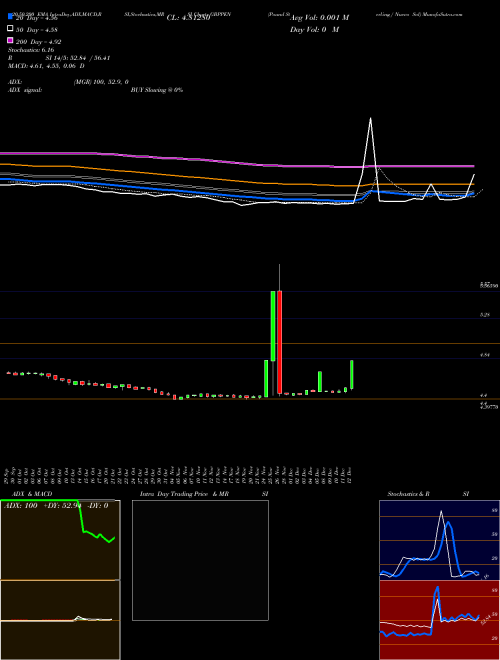Image resolution: width=500 pixels, height=660 pixels.
Task: Click the 5.28 price axis label
Action: pyautogui.click(x=484, y=315)
